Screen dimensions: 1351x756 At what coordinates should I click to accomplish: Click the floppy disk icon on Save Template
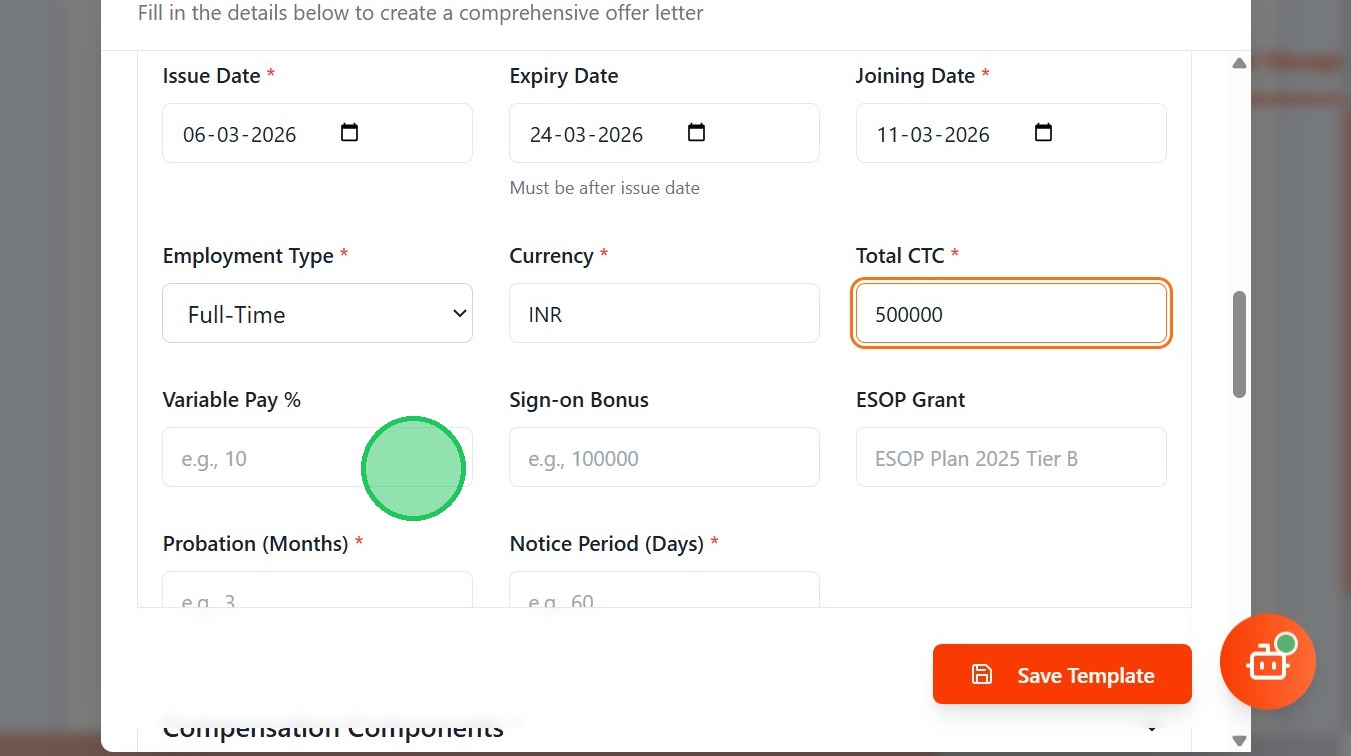point(982,675)
